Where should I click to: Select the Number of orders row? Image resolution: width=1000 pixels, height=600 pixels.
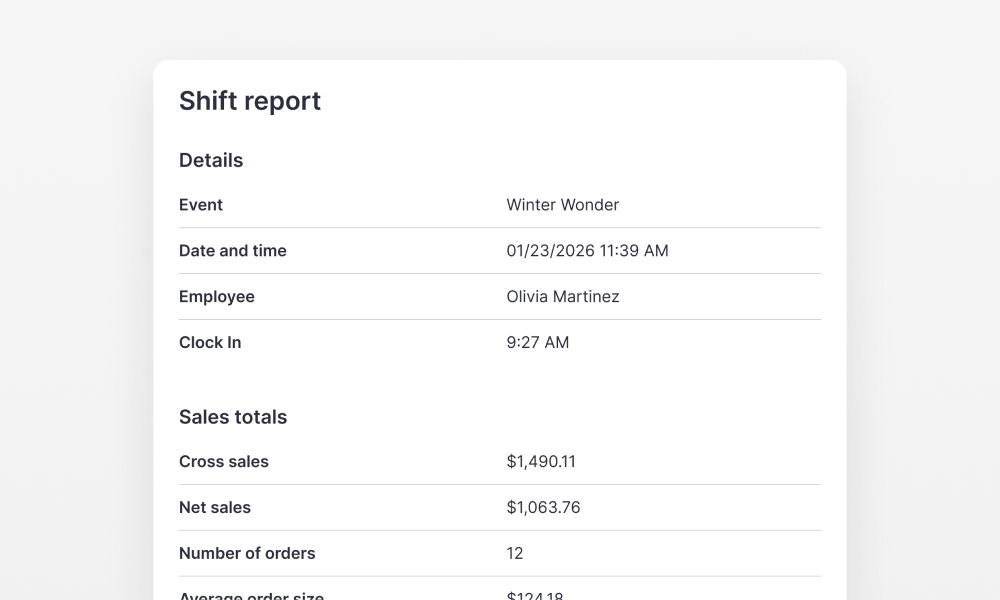click(247, 553)
